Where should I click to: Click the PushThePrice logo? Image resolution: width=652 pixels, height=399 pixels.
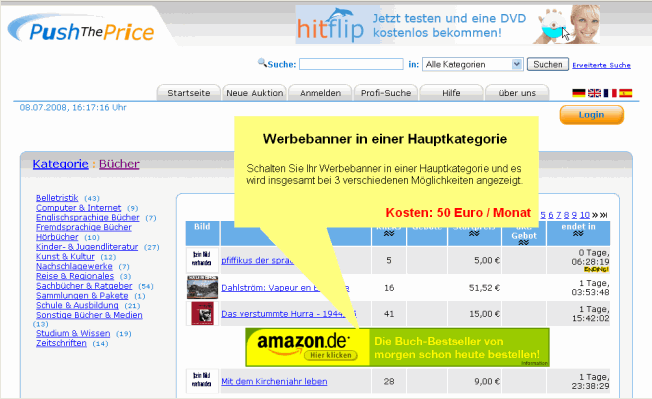coord(82,30)
